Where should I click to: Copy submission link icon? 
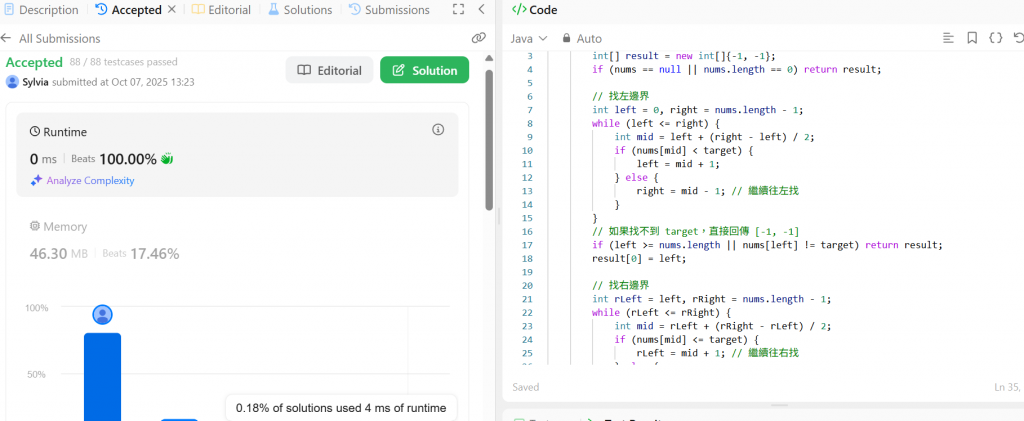point(479,38)
